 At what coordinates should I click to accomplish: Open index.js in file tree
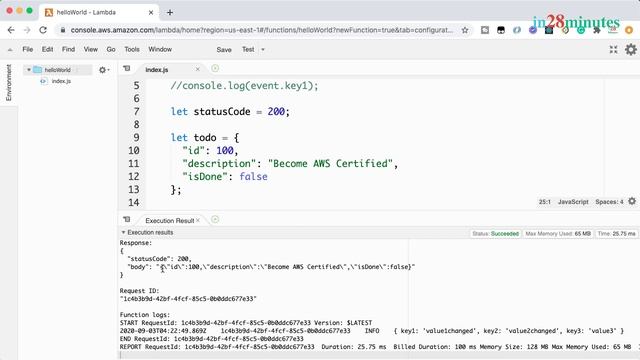pos(61,81)
